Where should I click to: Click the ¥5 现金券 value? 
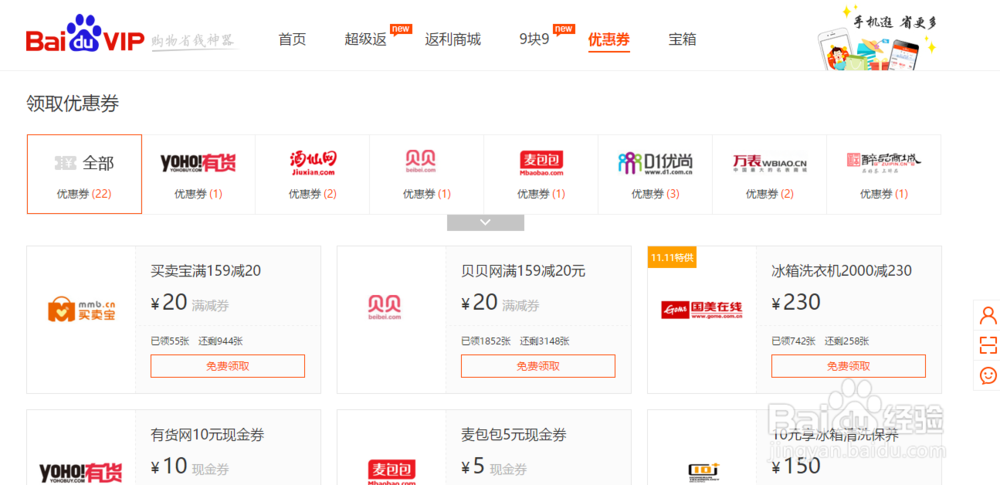point(494,467)
